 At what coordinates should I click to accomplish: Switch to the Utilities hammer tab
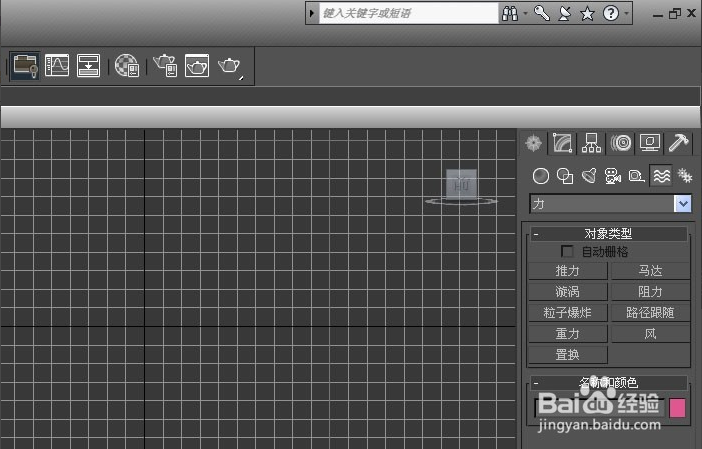click(x=679, y=143)
